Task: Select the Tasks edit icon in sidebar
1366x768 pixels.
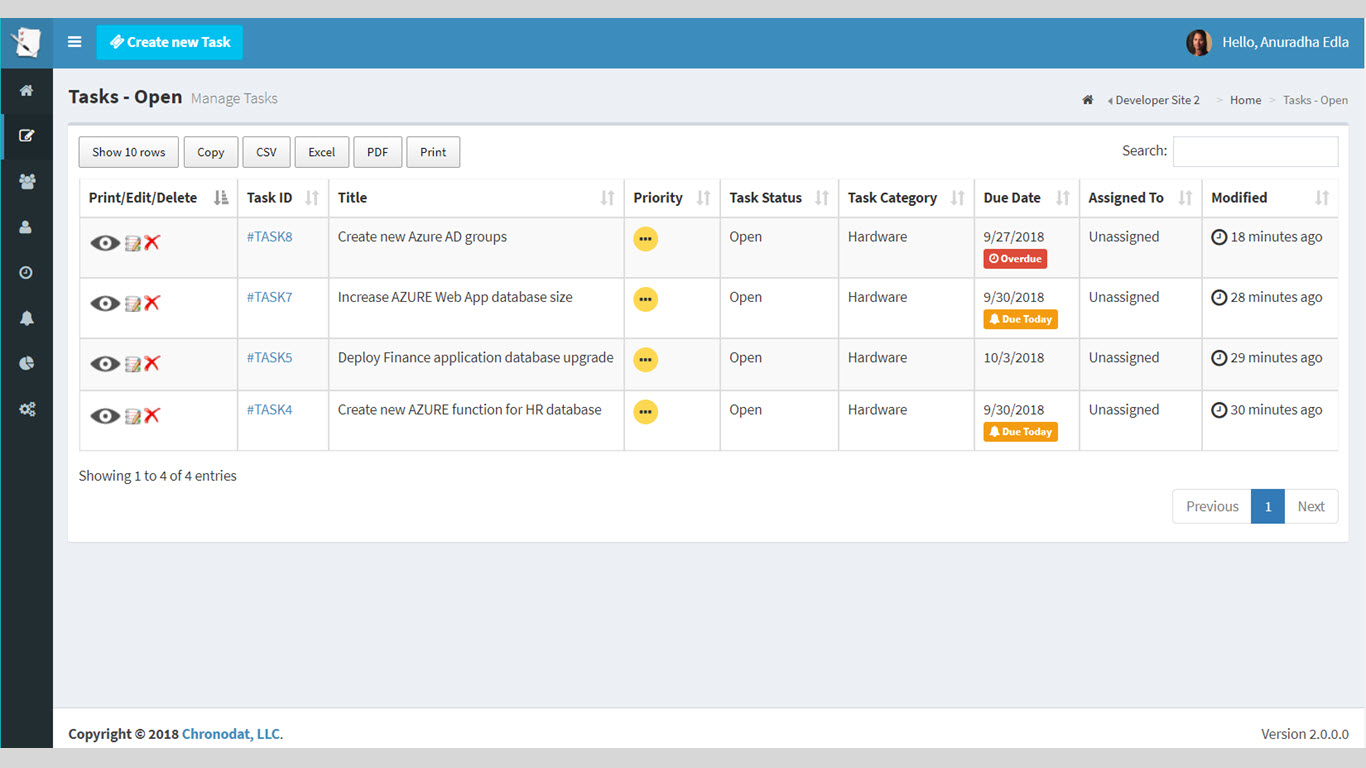Action: (x=27, y=136)
